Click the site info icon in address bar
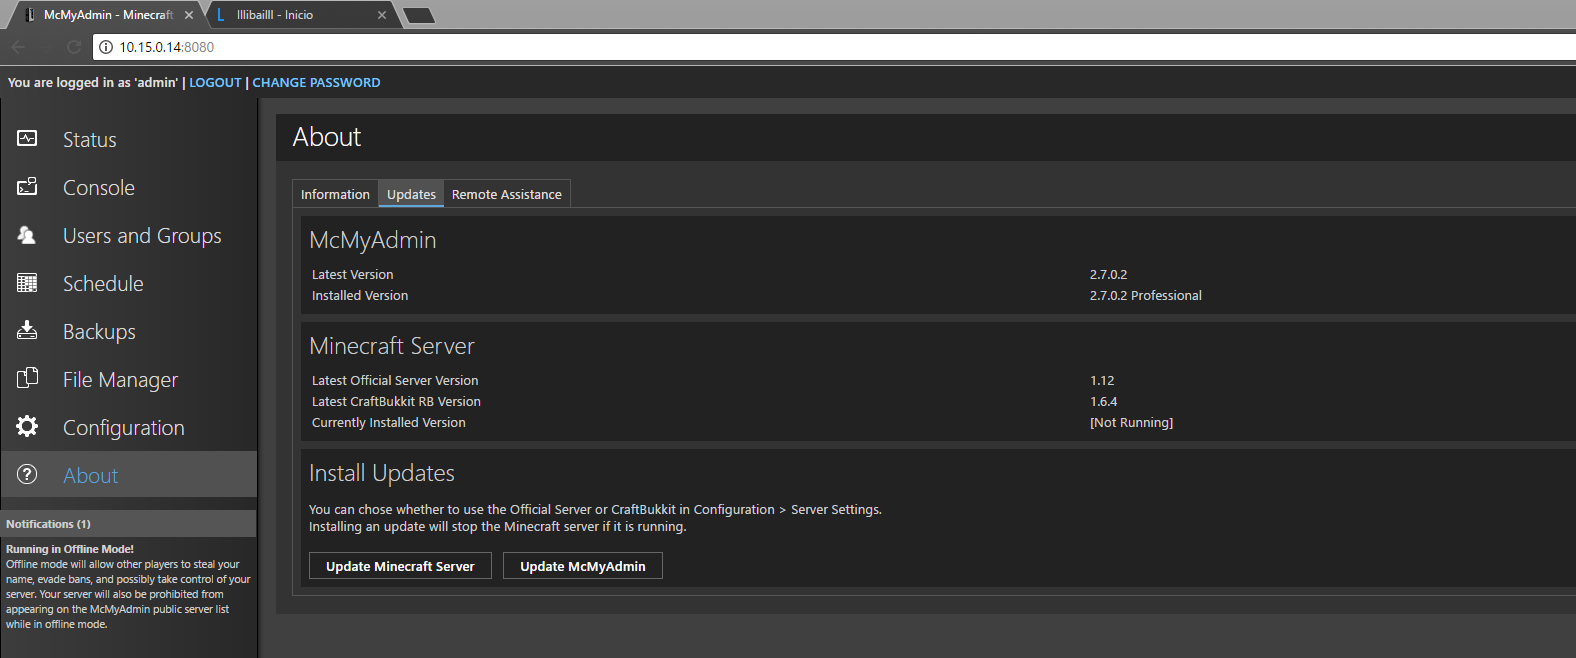This screenshot has height=658, width=1576. 106,47
